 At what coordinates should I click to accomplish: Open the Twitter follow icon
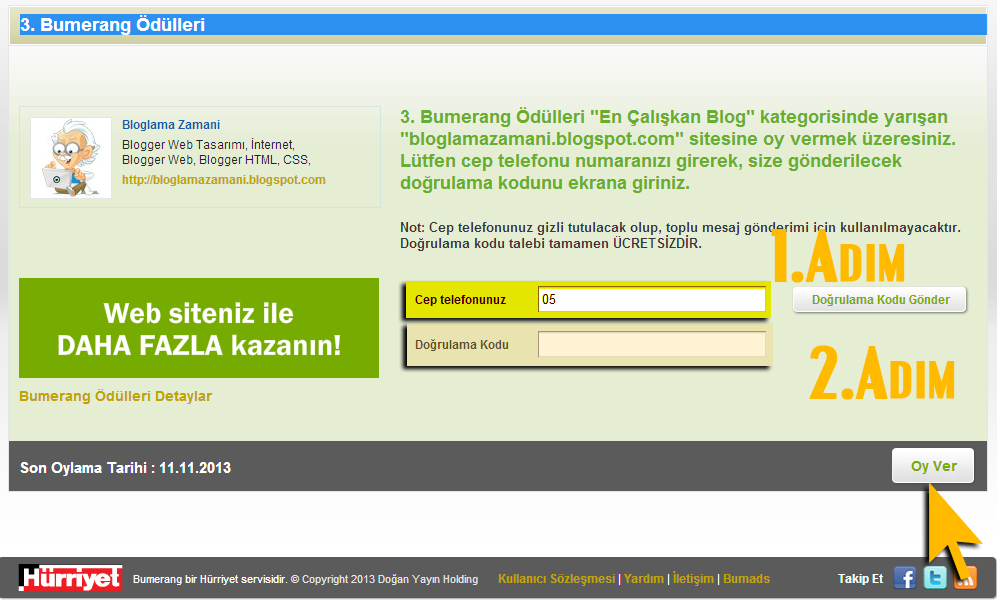point(935,578)
